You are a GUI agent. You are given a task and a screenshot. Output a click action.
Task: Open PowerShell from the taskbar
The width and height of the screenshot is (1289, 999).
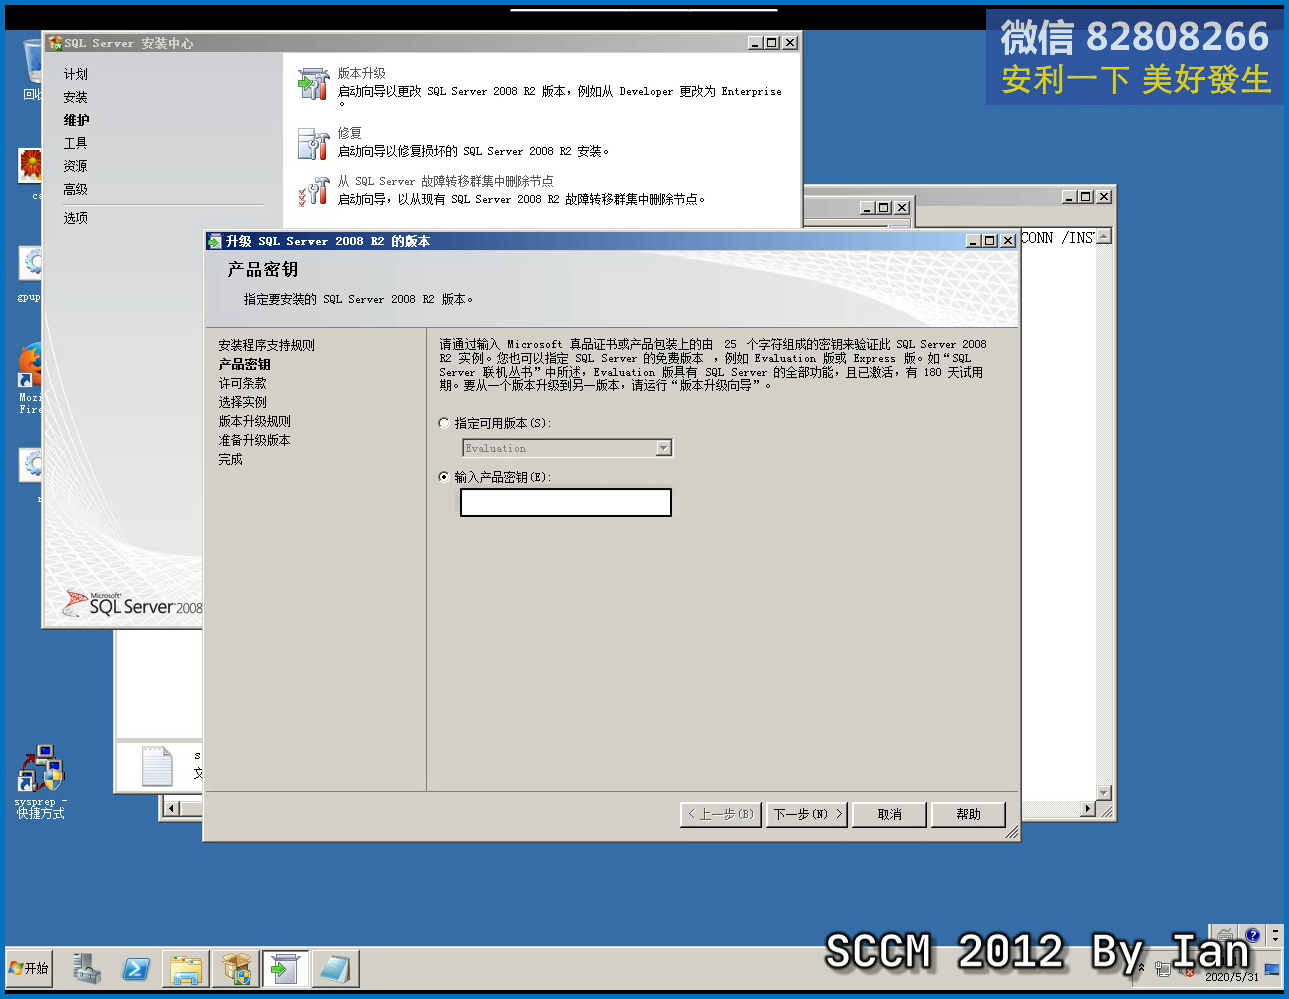click(136, 968)
